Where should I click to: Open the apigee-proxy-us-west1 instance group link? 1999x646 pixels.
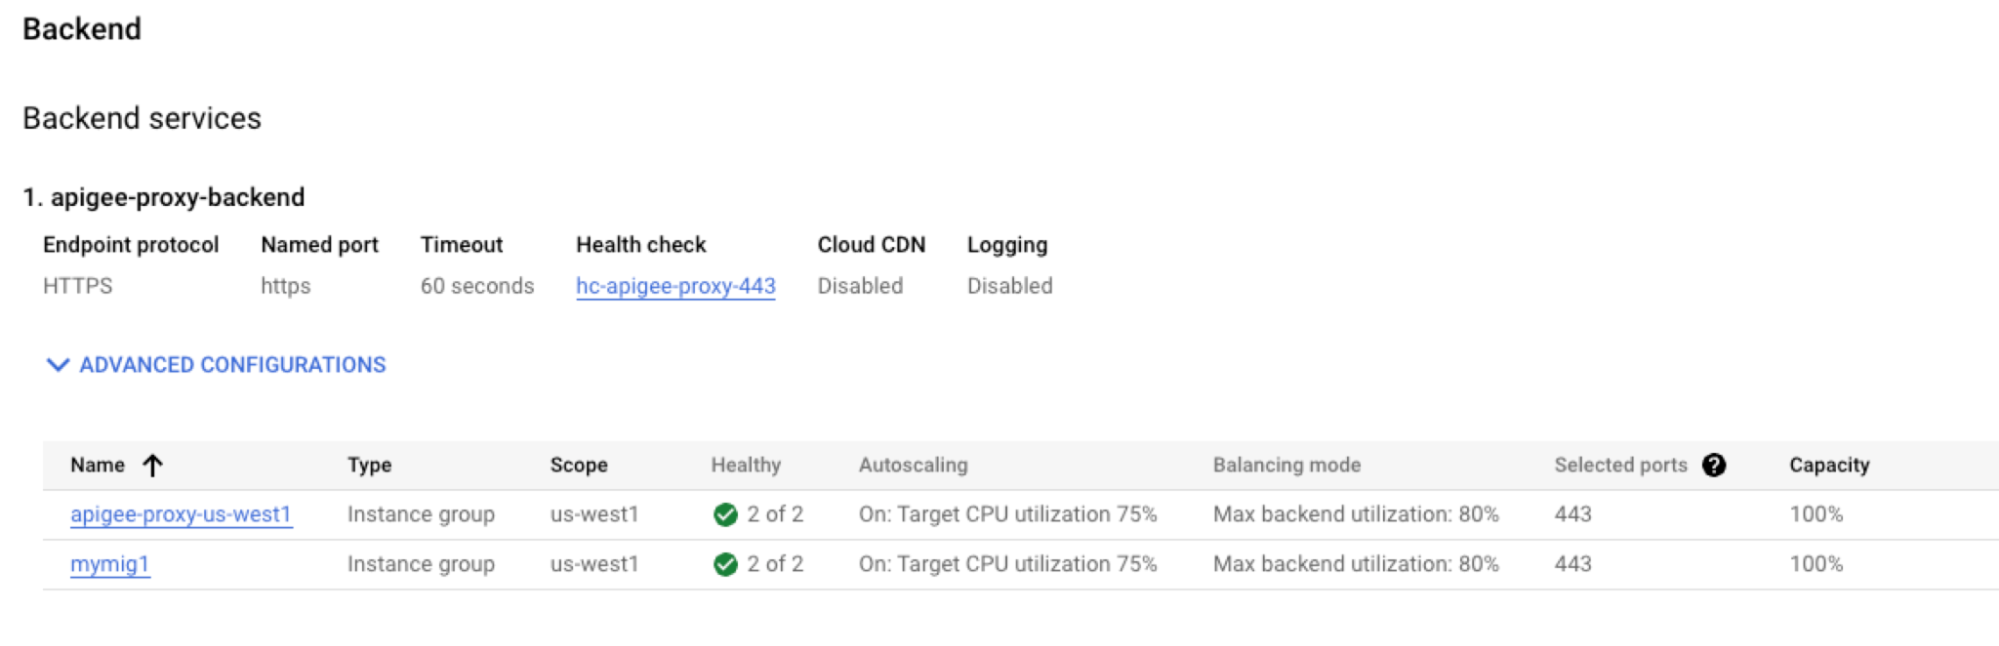[x=181, y=514]
